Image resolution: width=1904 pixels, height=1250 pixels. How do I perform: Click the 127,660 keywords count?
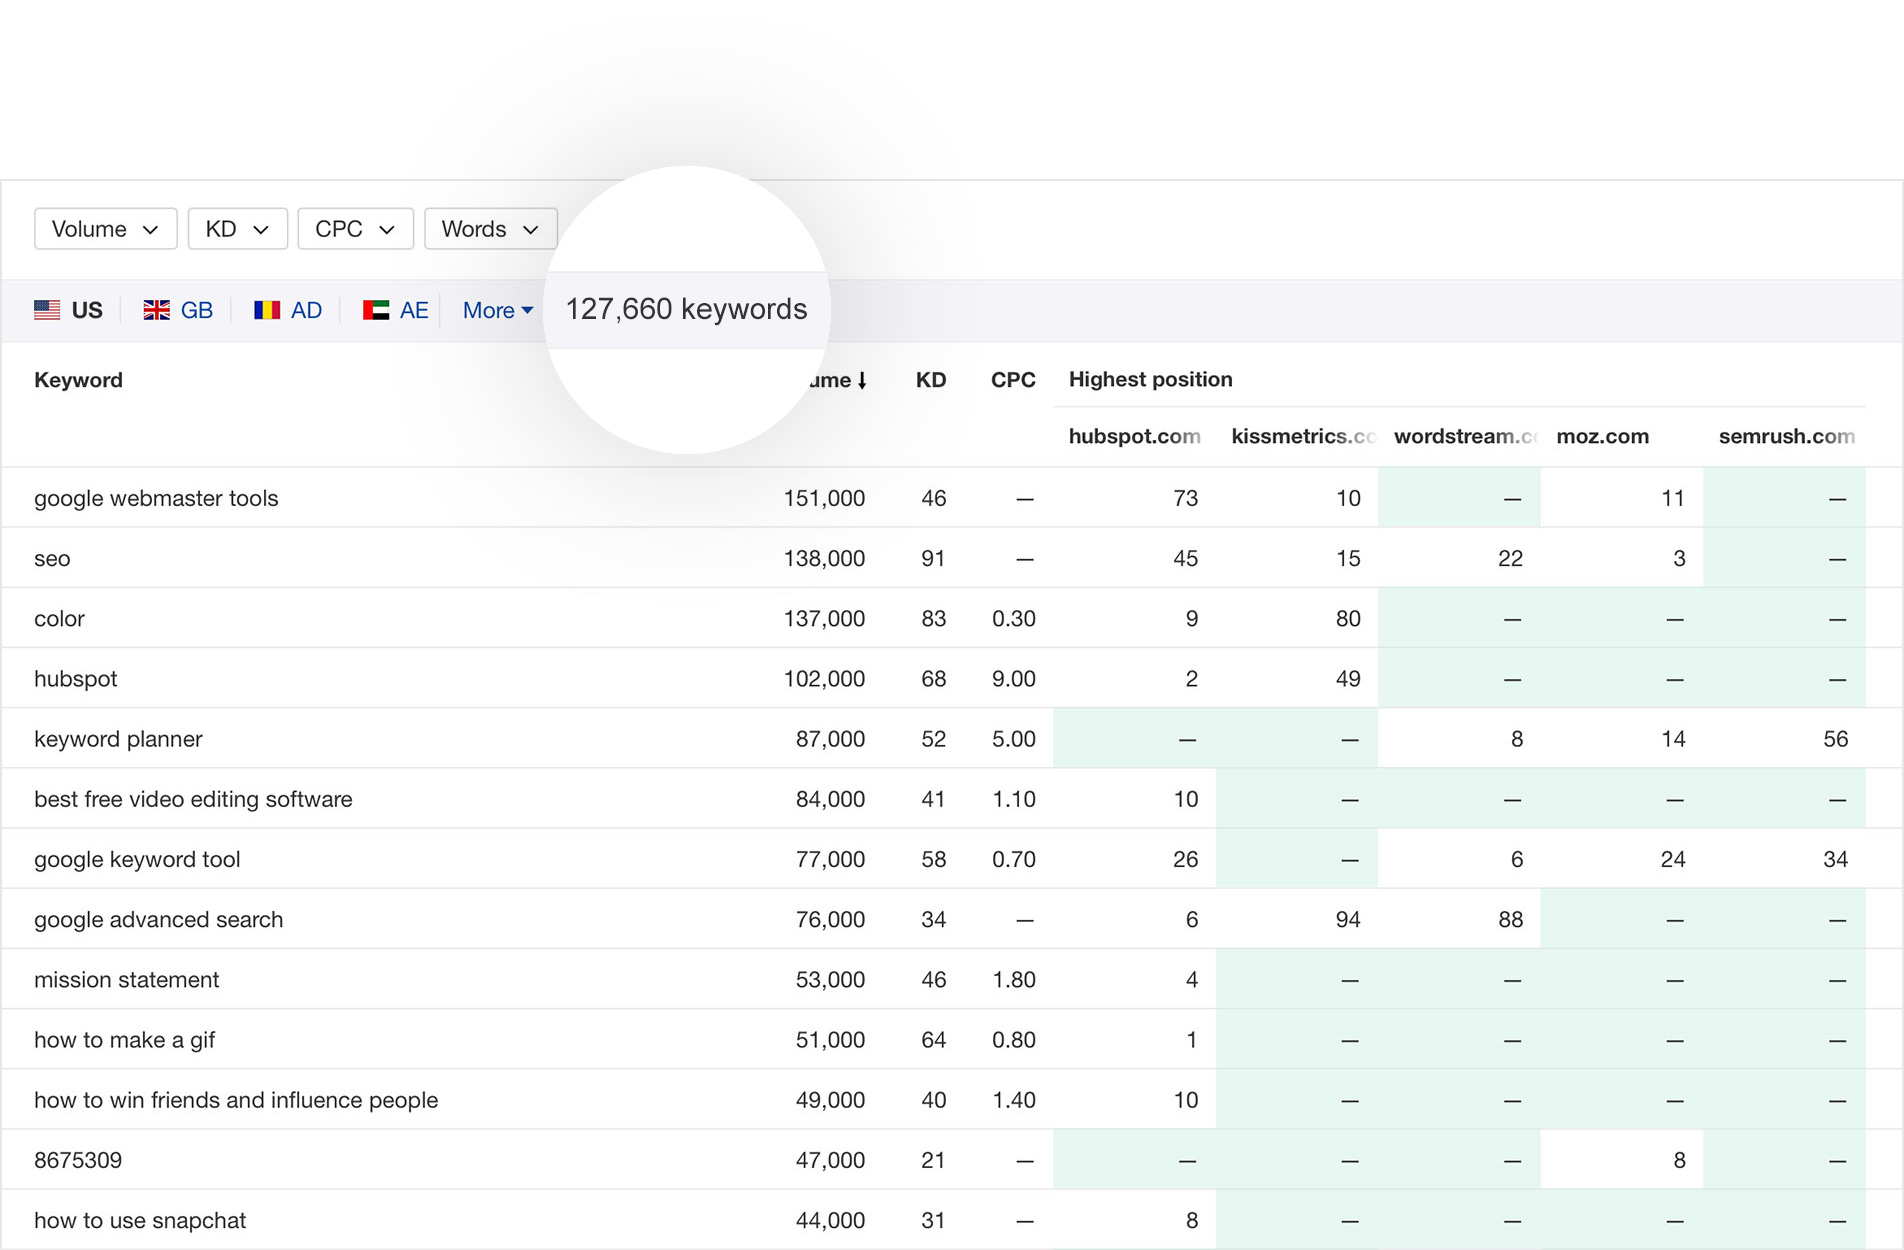click(x=687, y=309)
